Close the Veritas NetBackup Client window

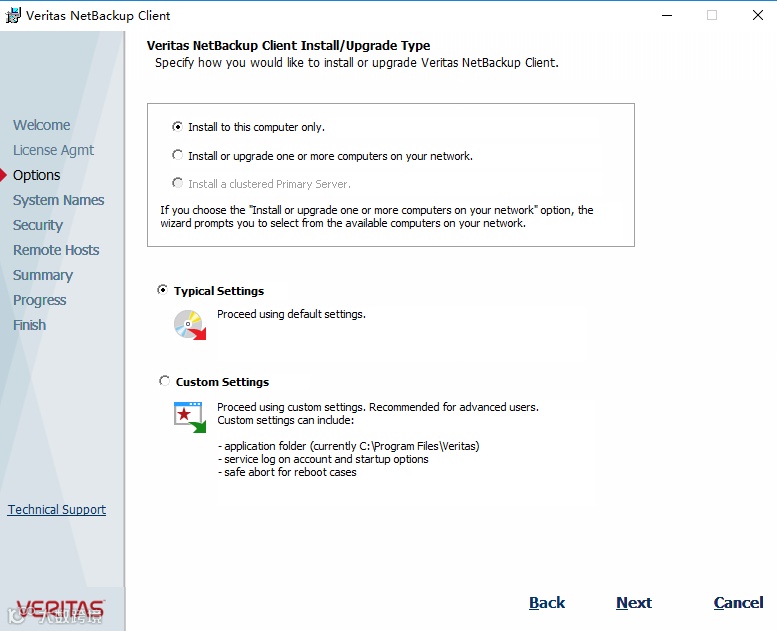(758, 15)
